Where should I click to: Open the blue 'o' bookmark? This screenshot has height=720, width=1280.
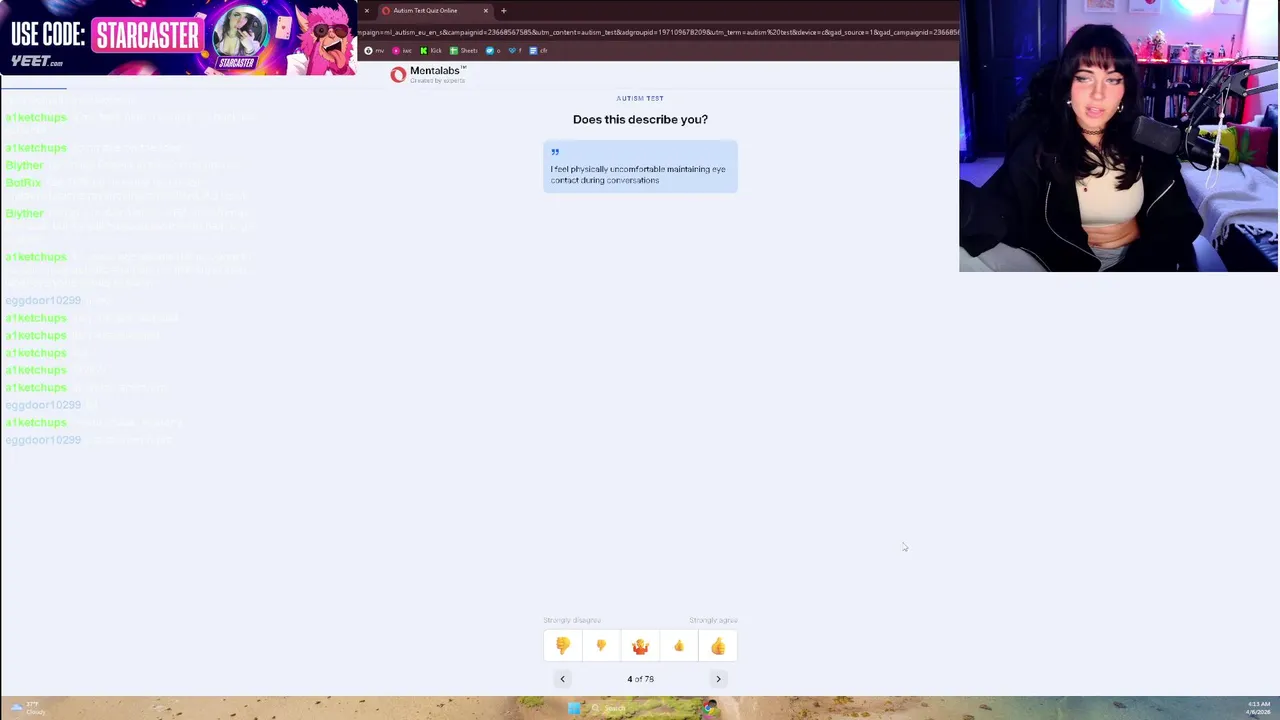(x=494, y=50)
